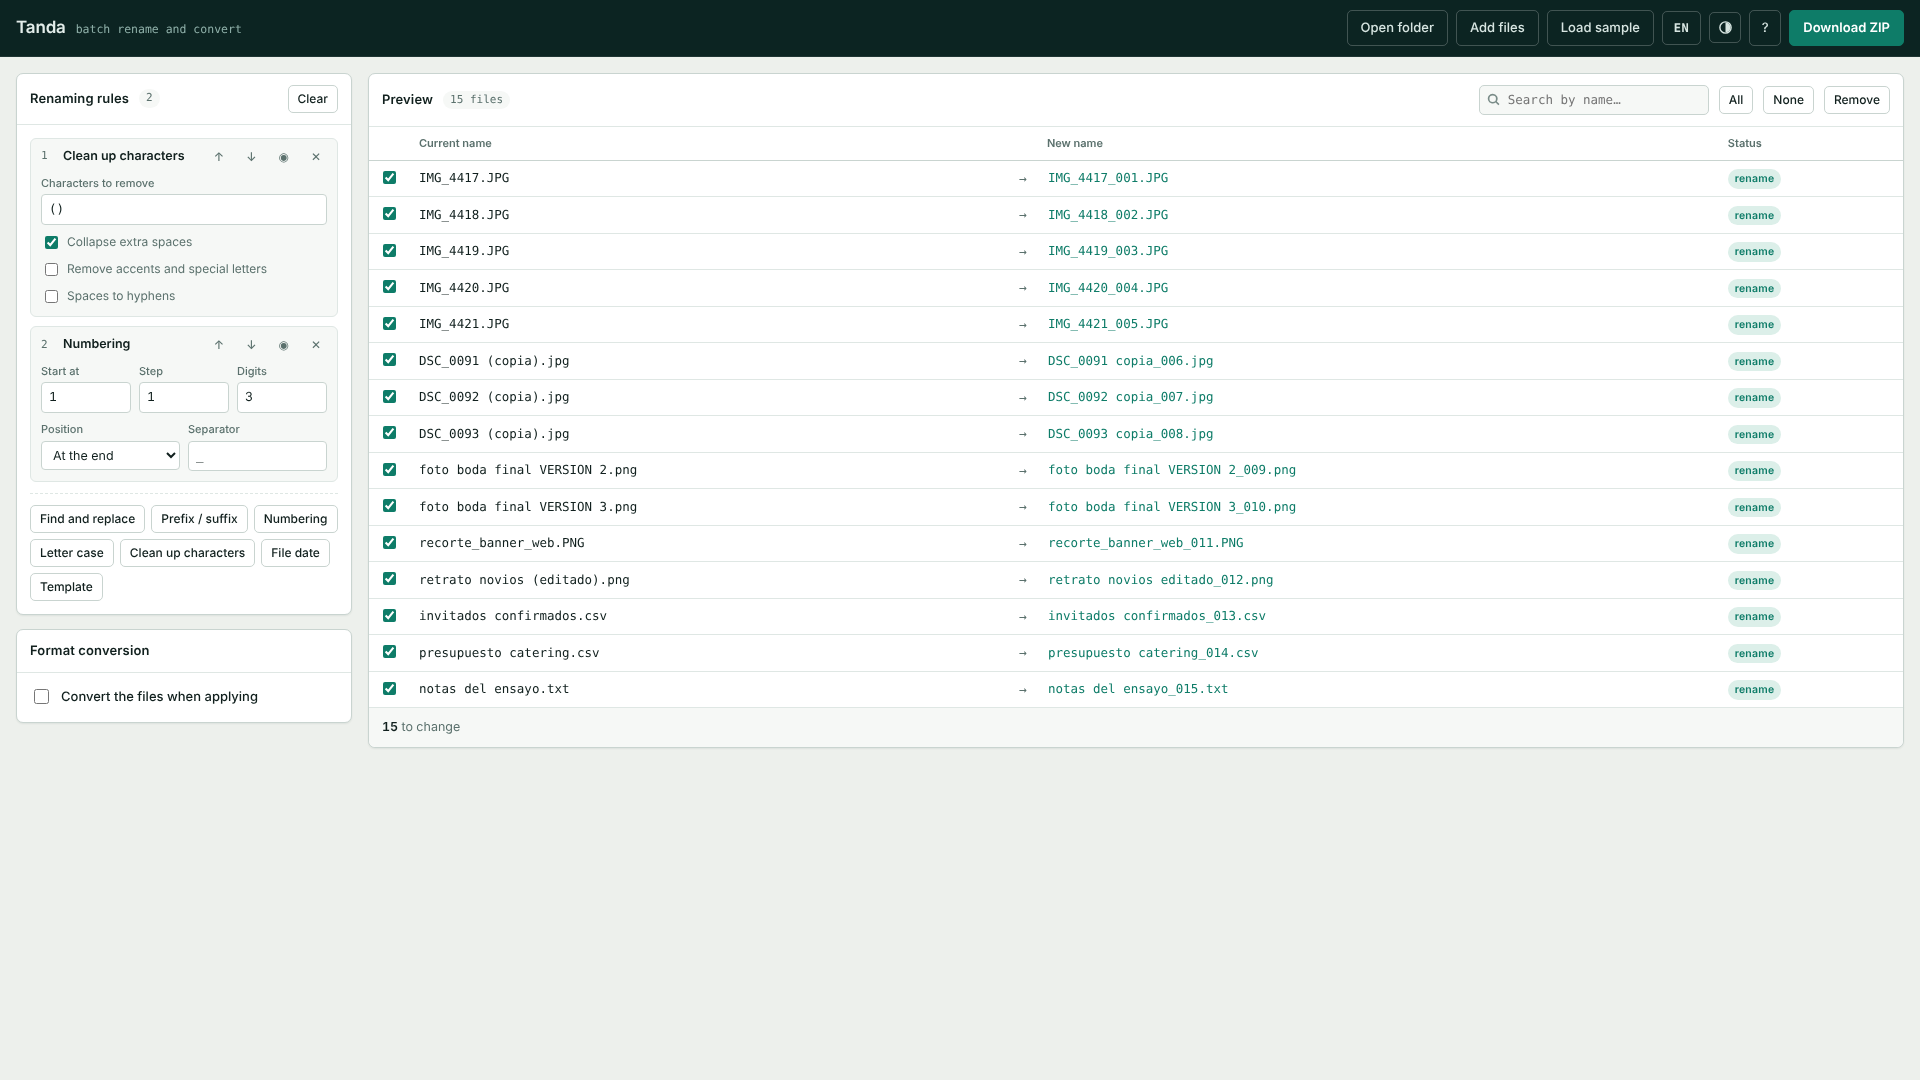Click Add files button
Viewport: 1920px width, 1080px height.
point(1497,28)
